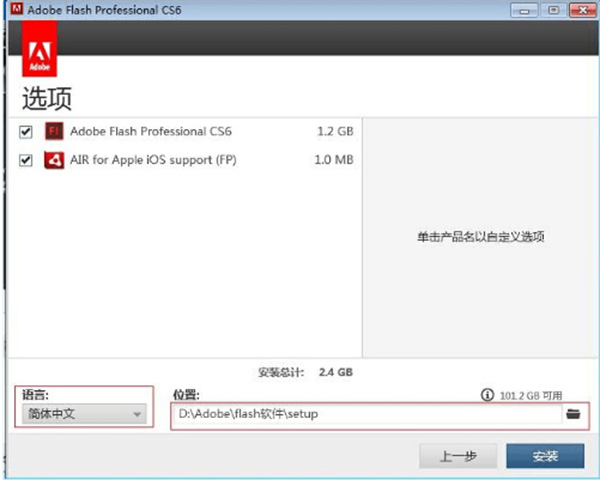Click the 安装 install button
600x480 pixels.
[x=545, y=456]
